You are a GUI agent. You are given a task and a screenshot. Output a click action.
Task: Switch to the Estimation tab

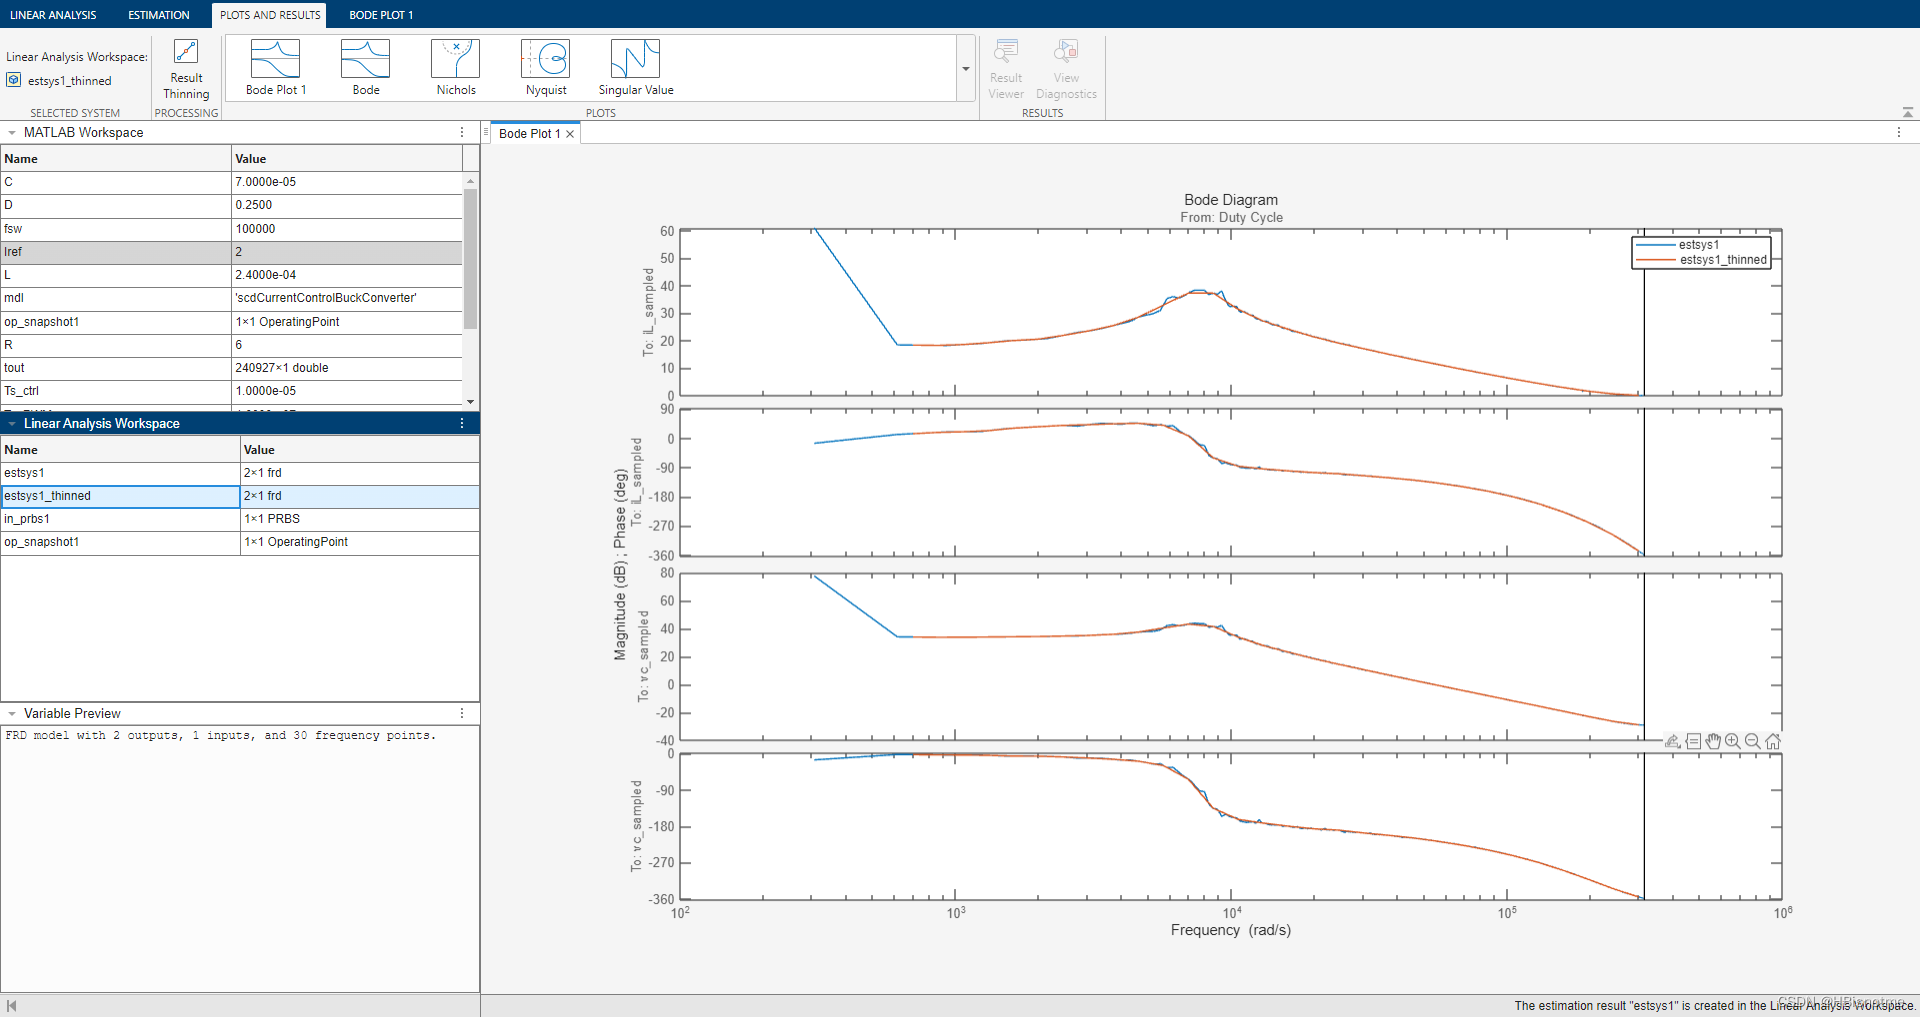[159, 15]
